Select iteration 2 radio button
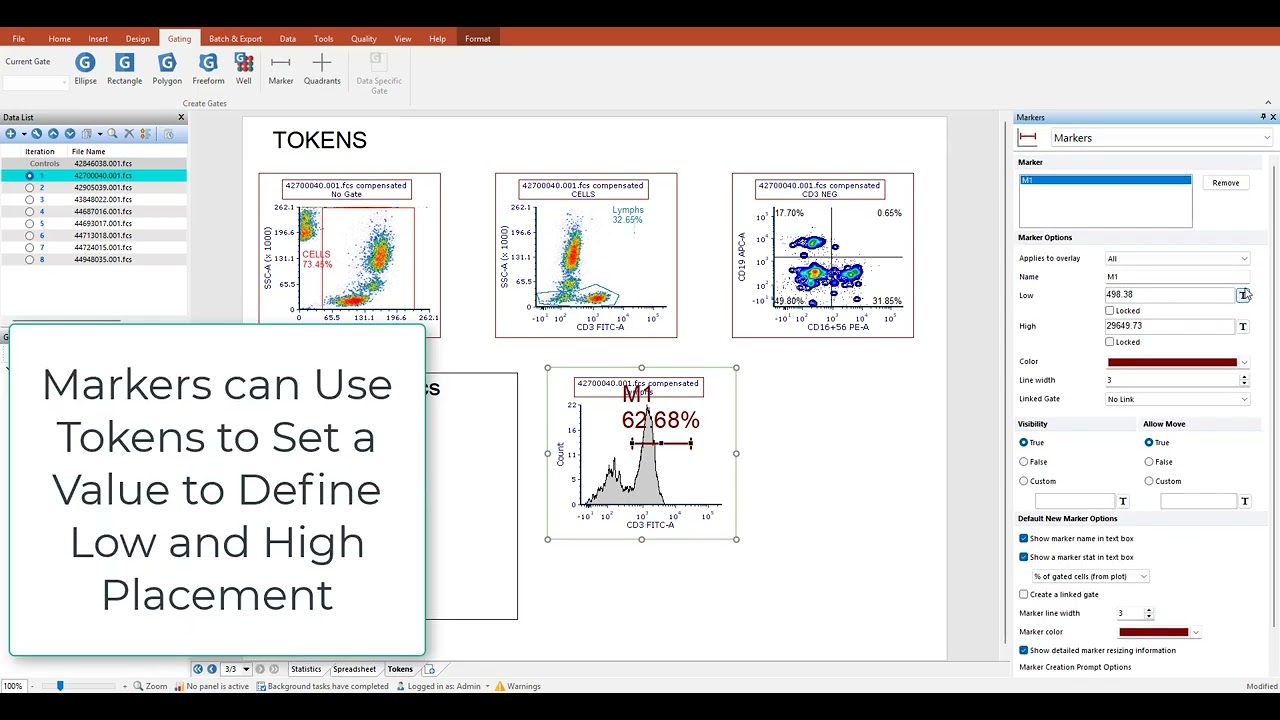1280x720 pixels. (29, 188)
